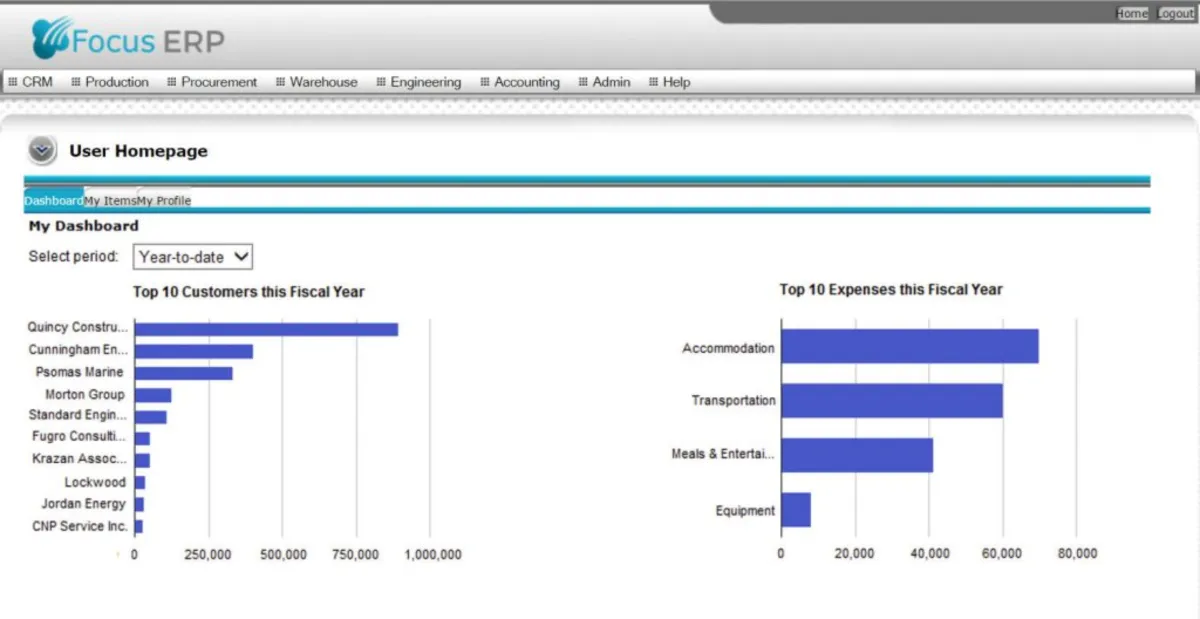Switch to the My Items tab
This screenshot has height=619, width=1200.
pos(110,200)
